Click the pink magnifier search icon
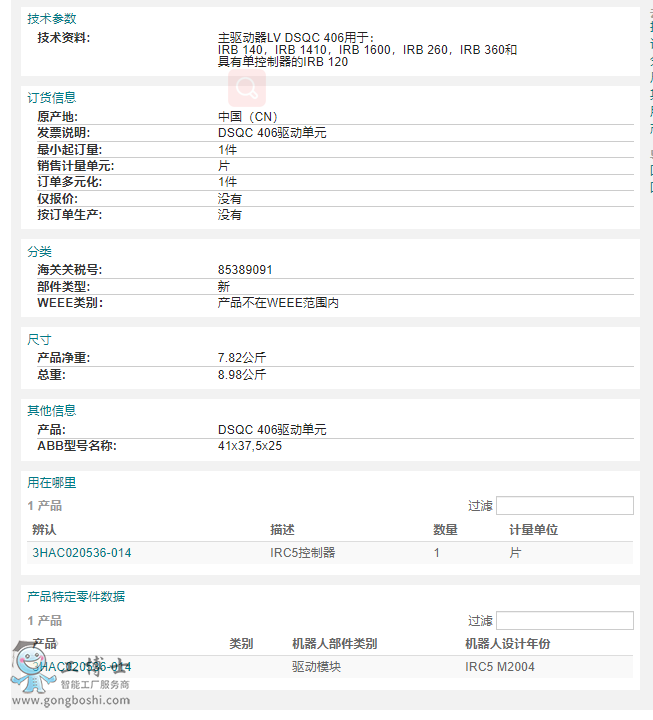Image resolution: width=653 pixels, height=720 pixels. [x=245, y=89]
